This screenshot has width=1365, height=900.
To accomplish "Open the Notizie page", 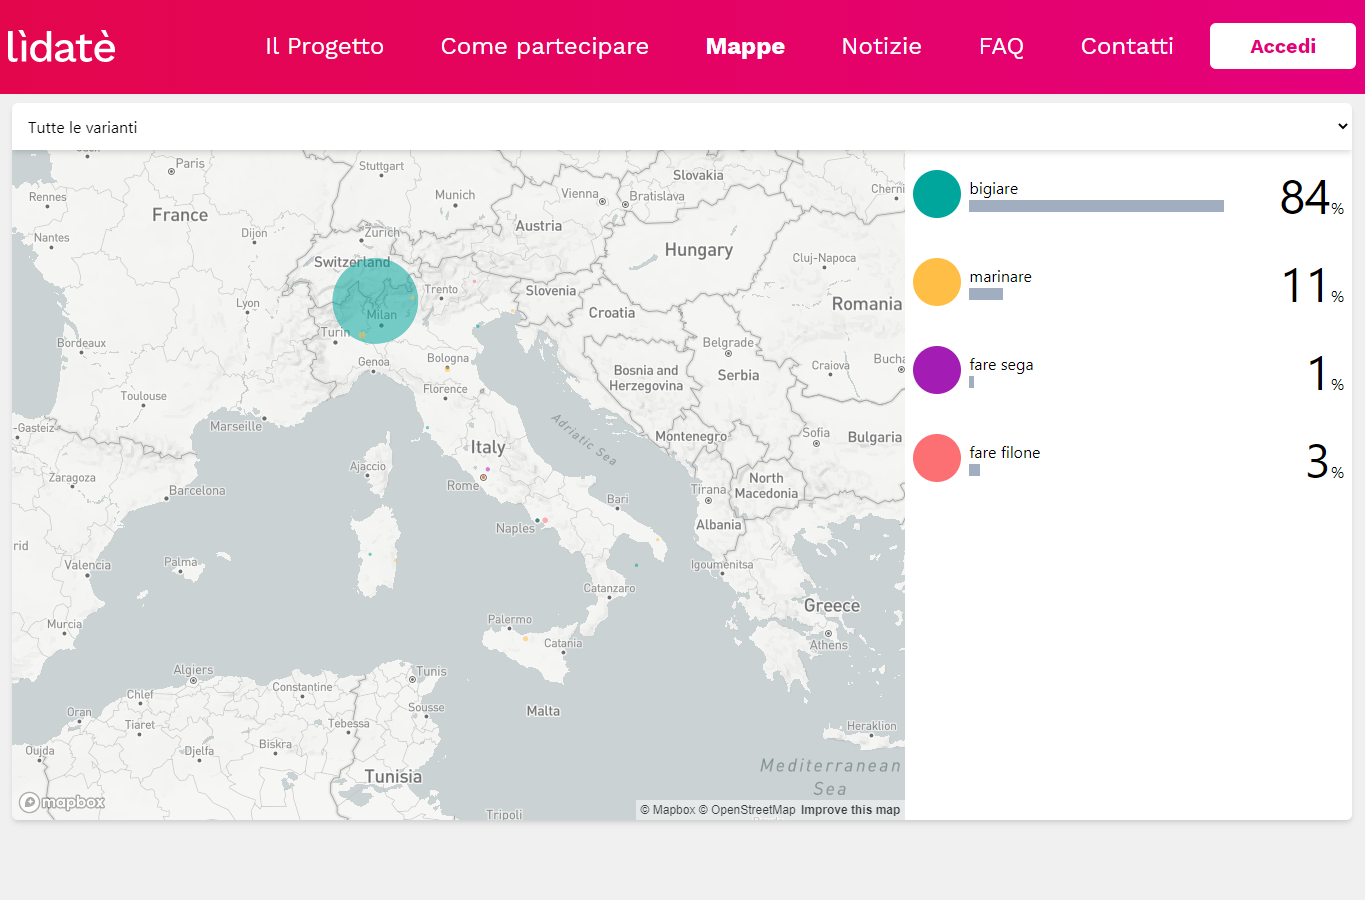I will (x=881, y=46).
